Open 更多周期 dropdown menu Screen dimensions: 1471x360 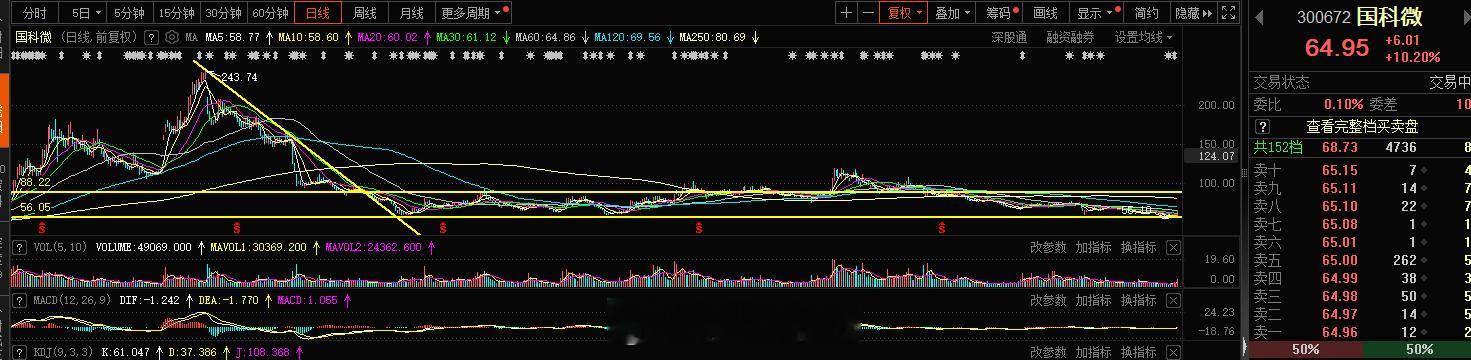(x=473, y=13)
